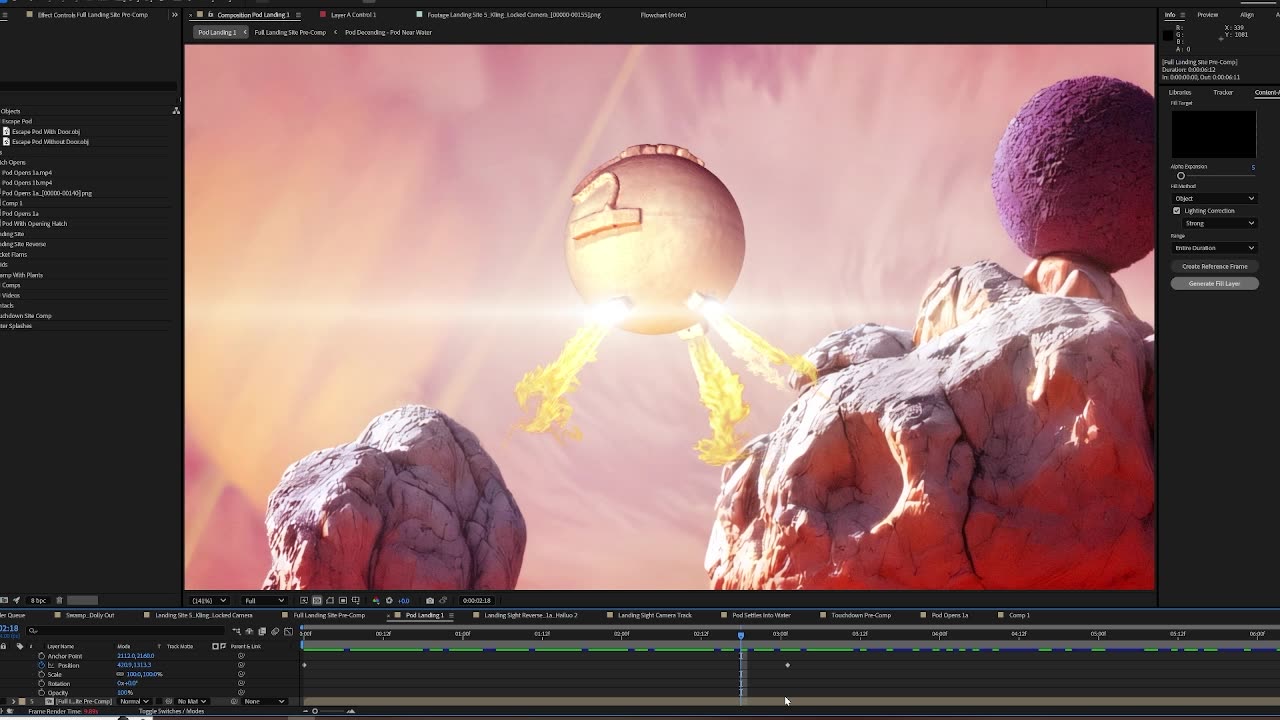Take snapshot with camera icon
This screenshot has width=1280, height=720.
click(430, 600)
